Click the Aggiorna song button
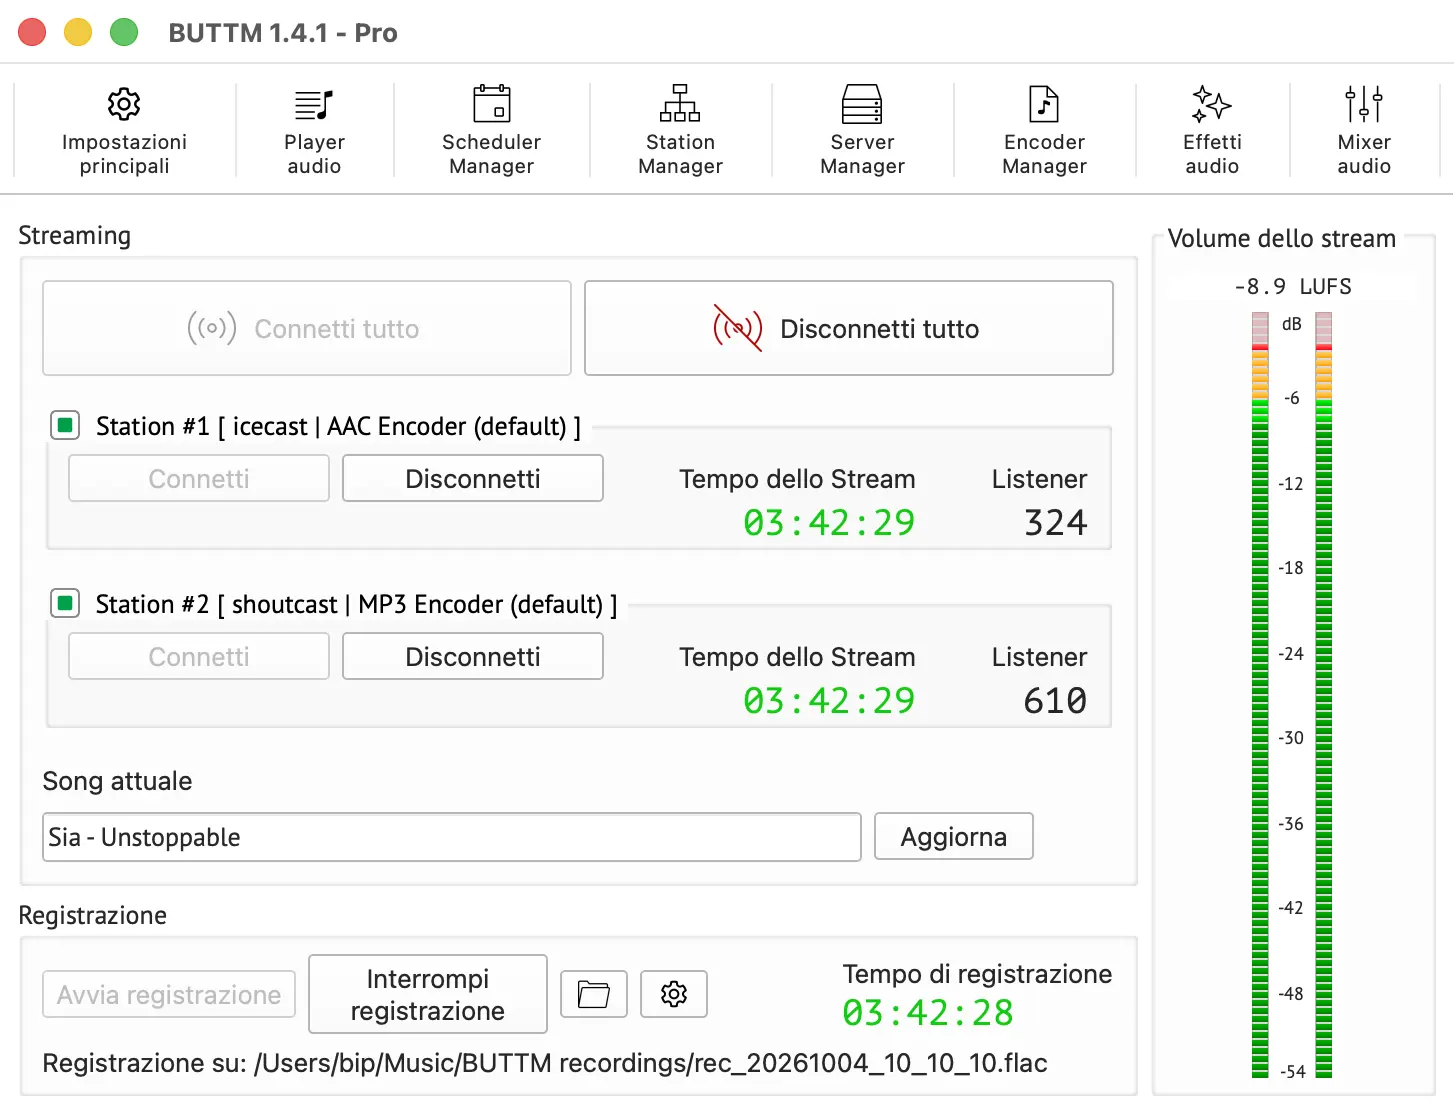 click(954, 836)
